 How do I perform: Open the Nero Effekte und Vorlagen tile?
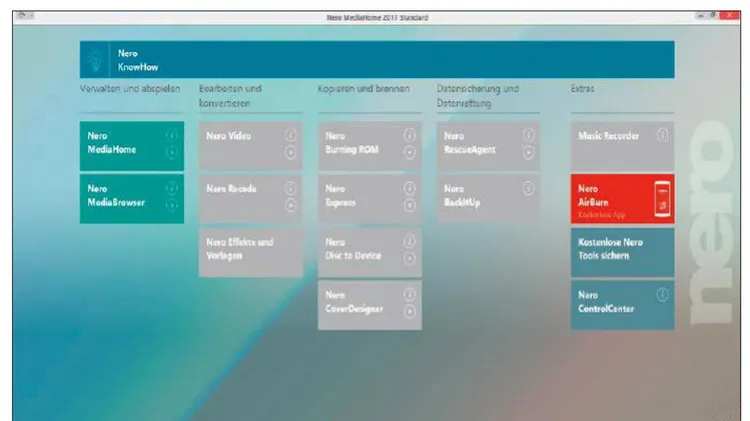251,252
